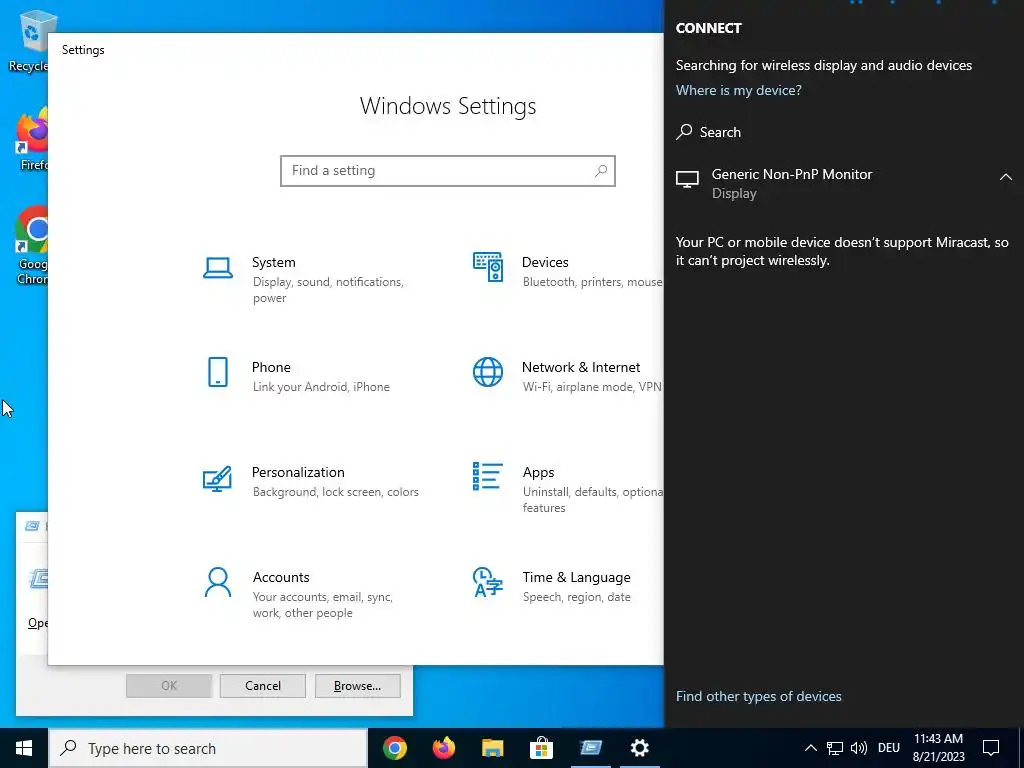Switch the DEU input language indicator

tap(889, 748)
